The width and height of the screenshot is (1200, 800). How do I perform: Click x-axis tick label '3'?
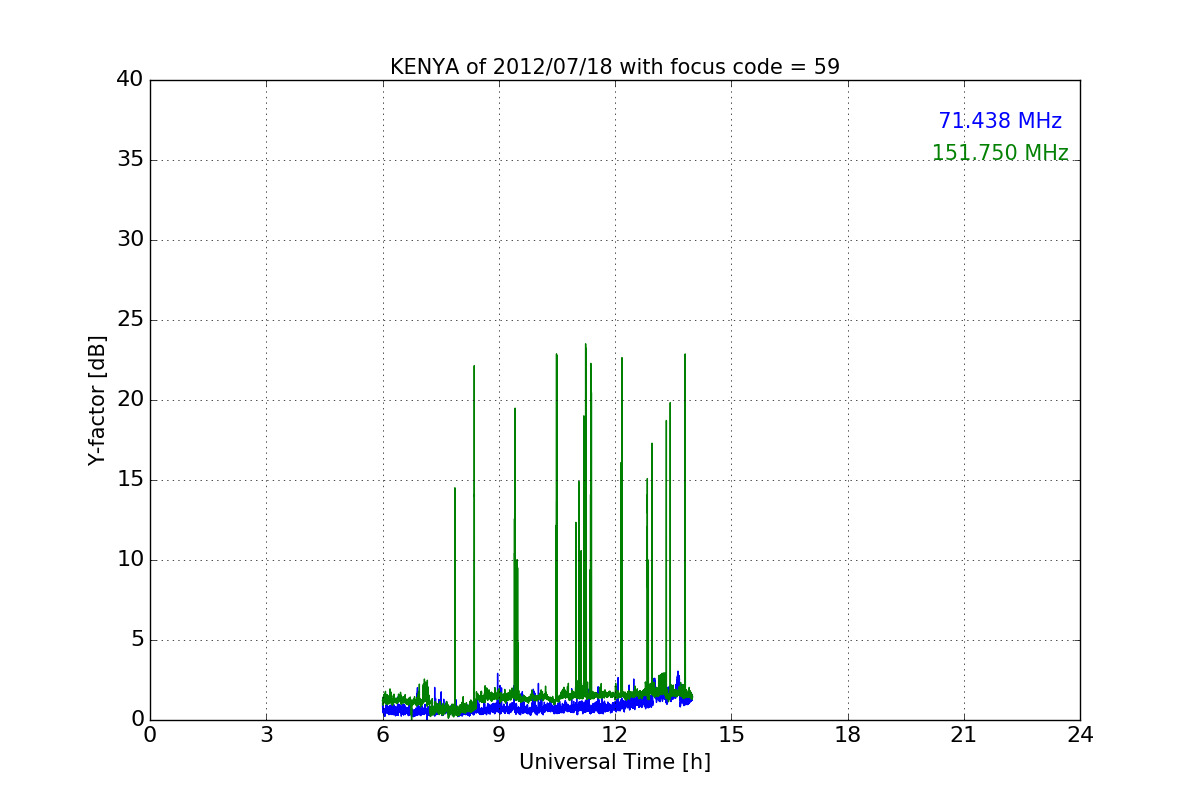point(266,734)
